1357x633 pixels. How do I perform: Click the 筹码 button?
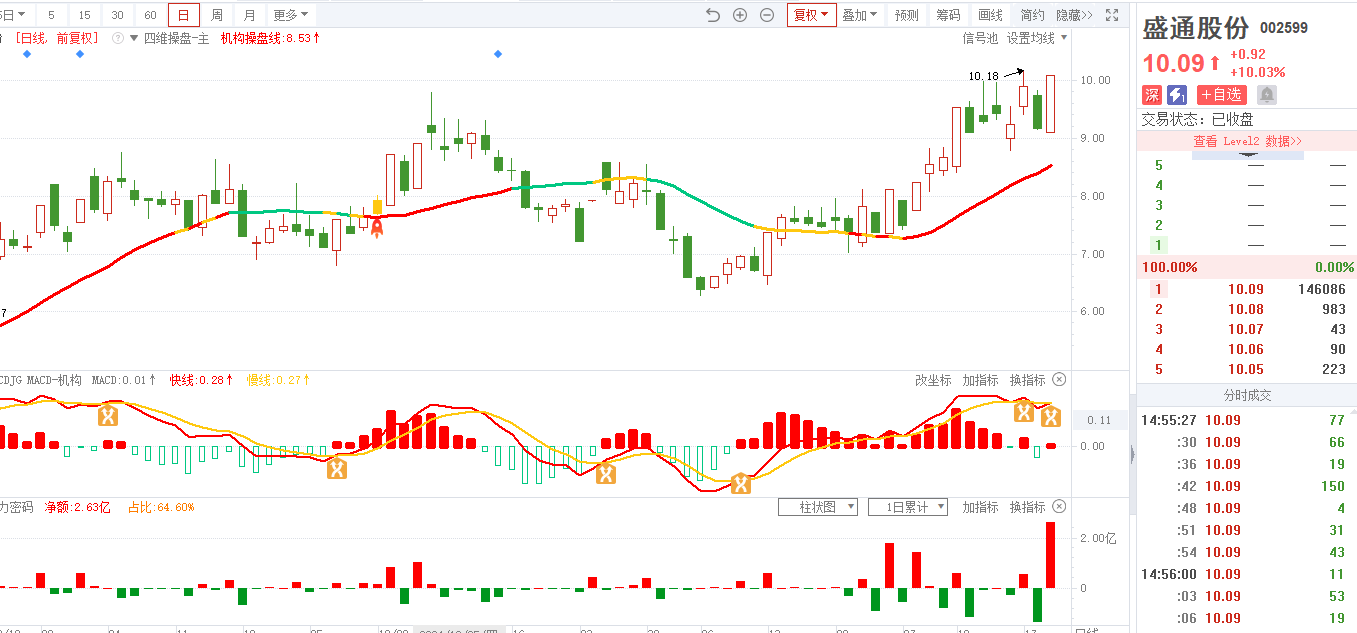[948, 15]
